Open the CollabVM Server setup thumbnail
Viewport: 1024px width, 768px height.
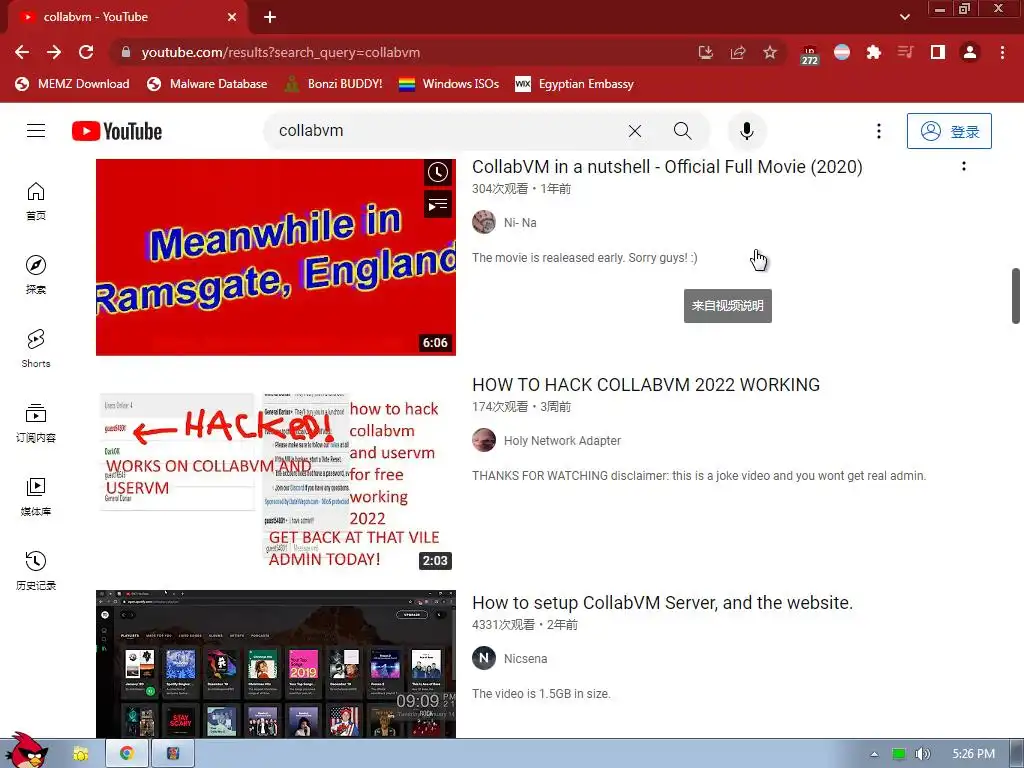click(x=276, y=664)
